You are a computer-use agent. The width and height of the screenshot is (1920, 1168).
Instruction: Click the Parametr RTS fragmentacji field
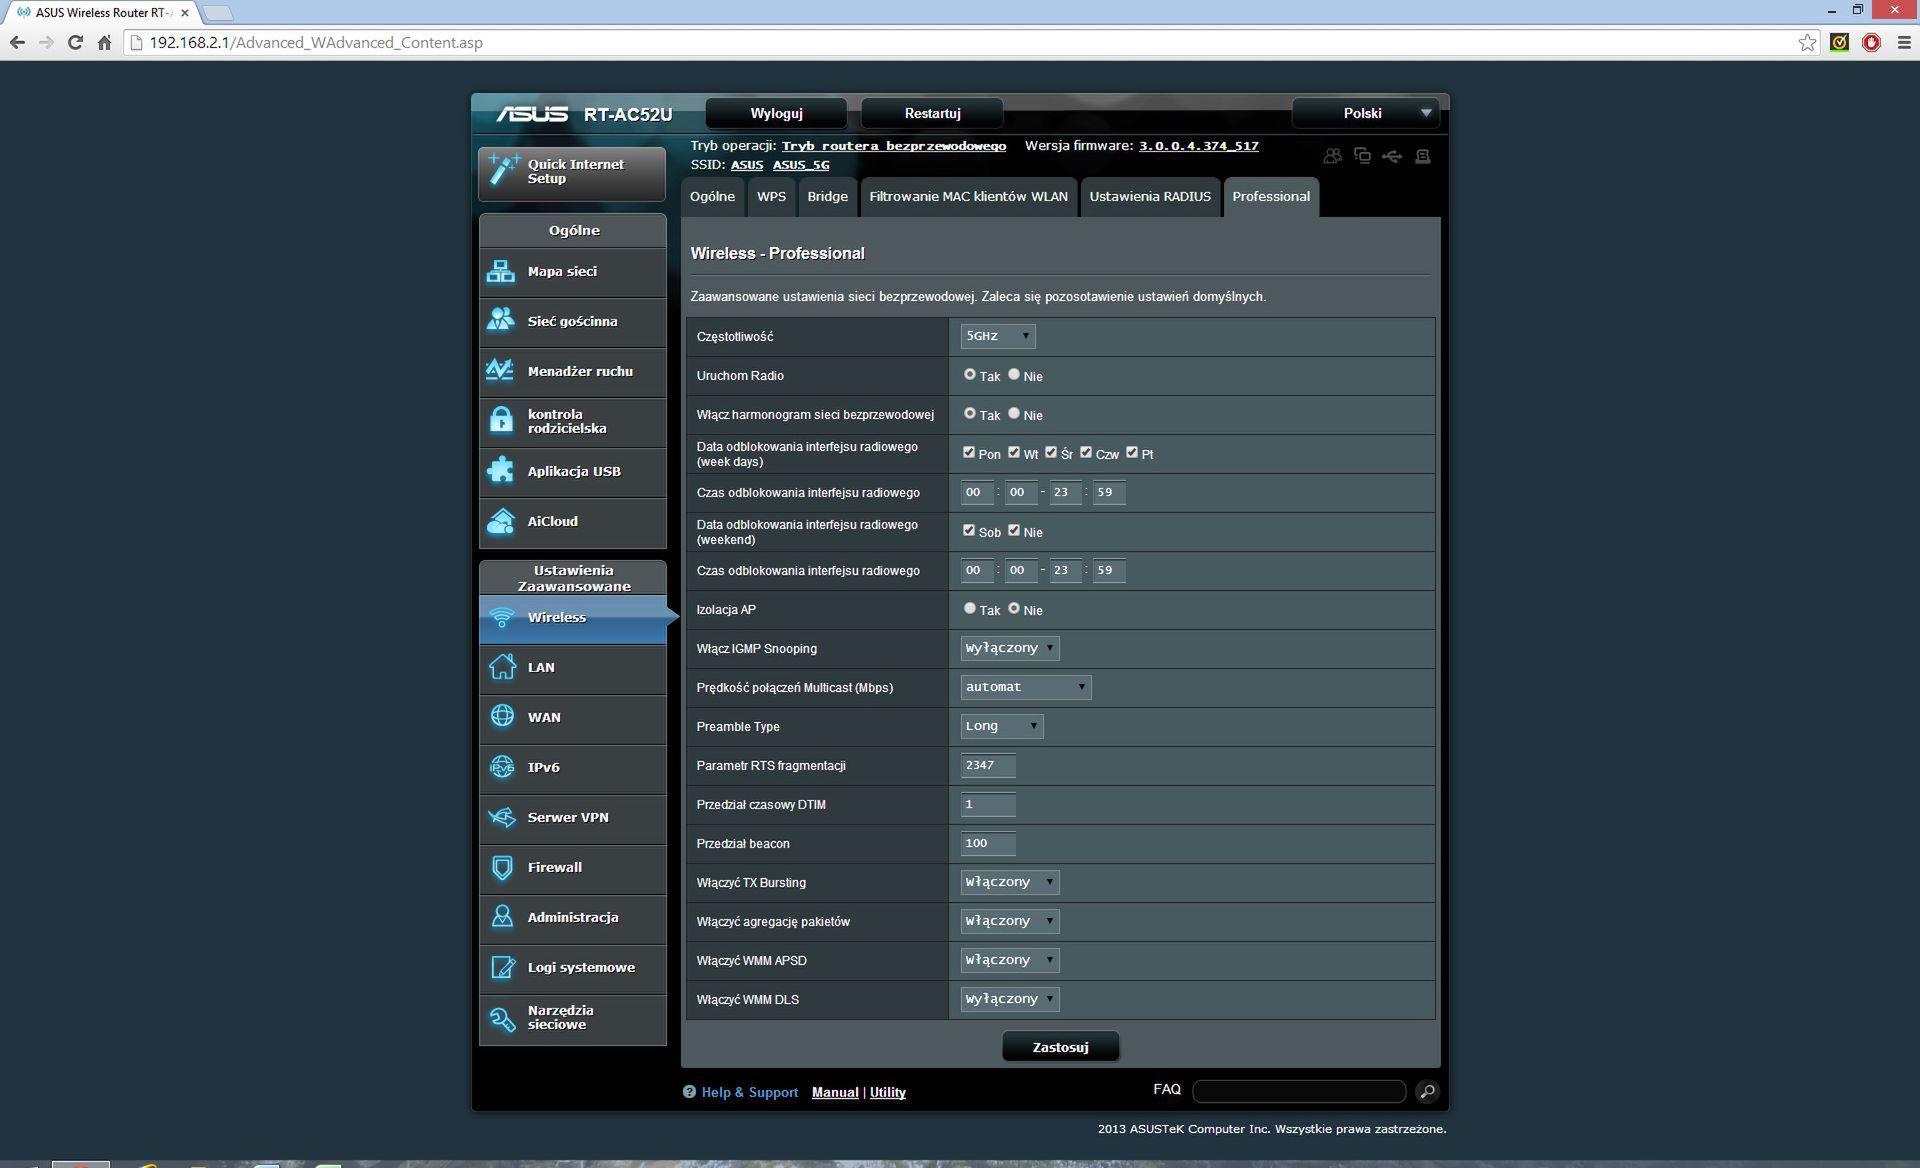(988, 766)
